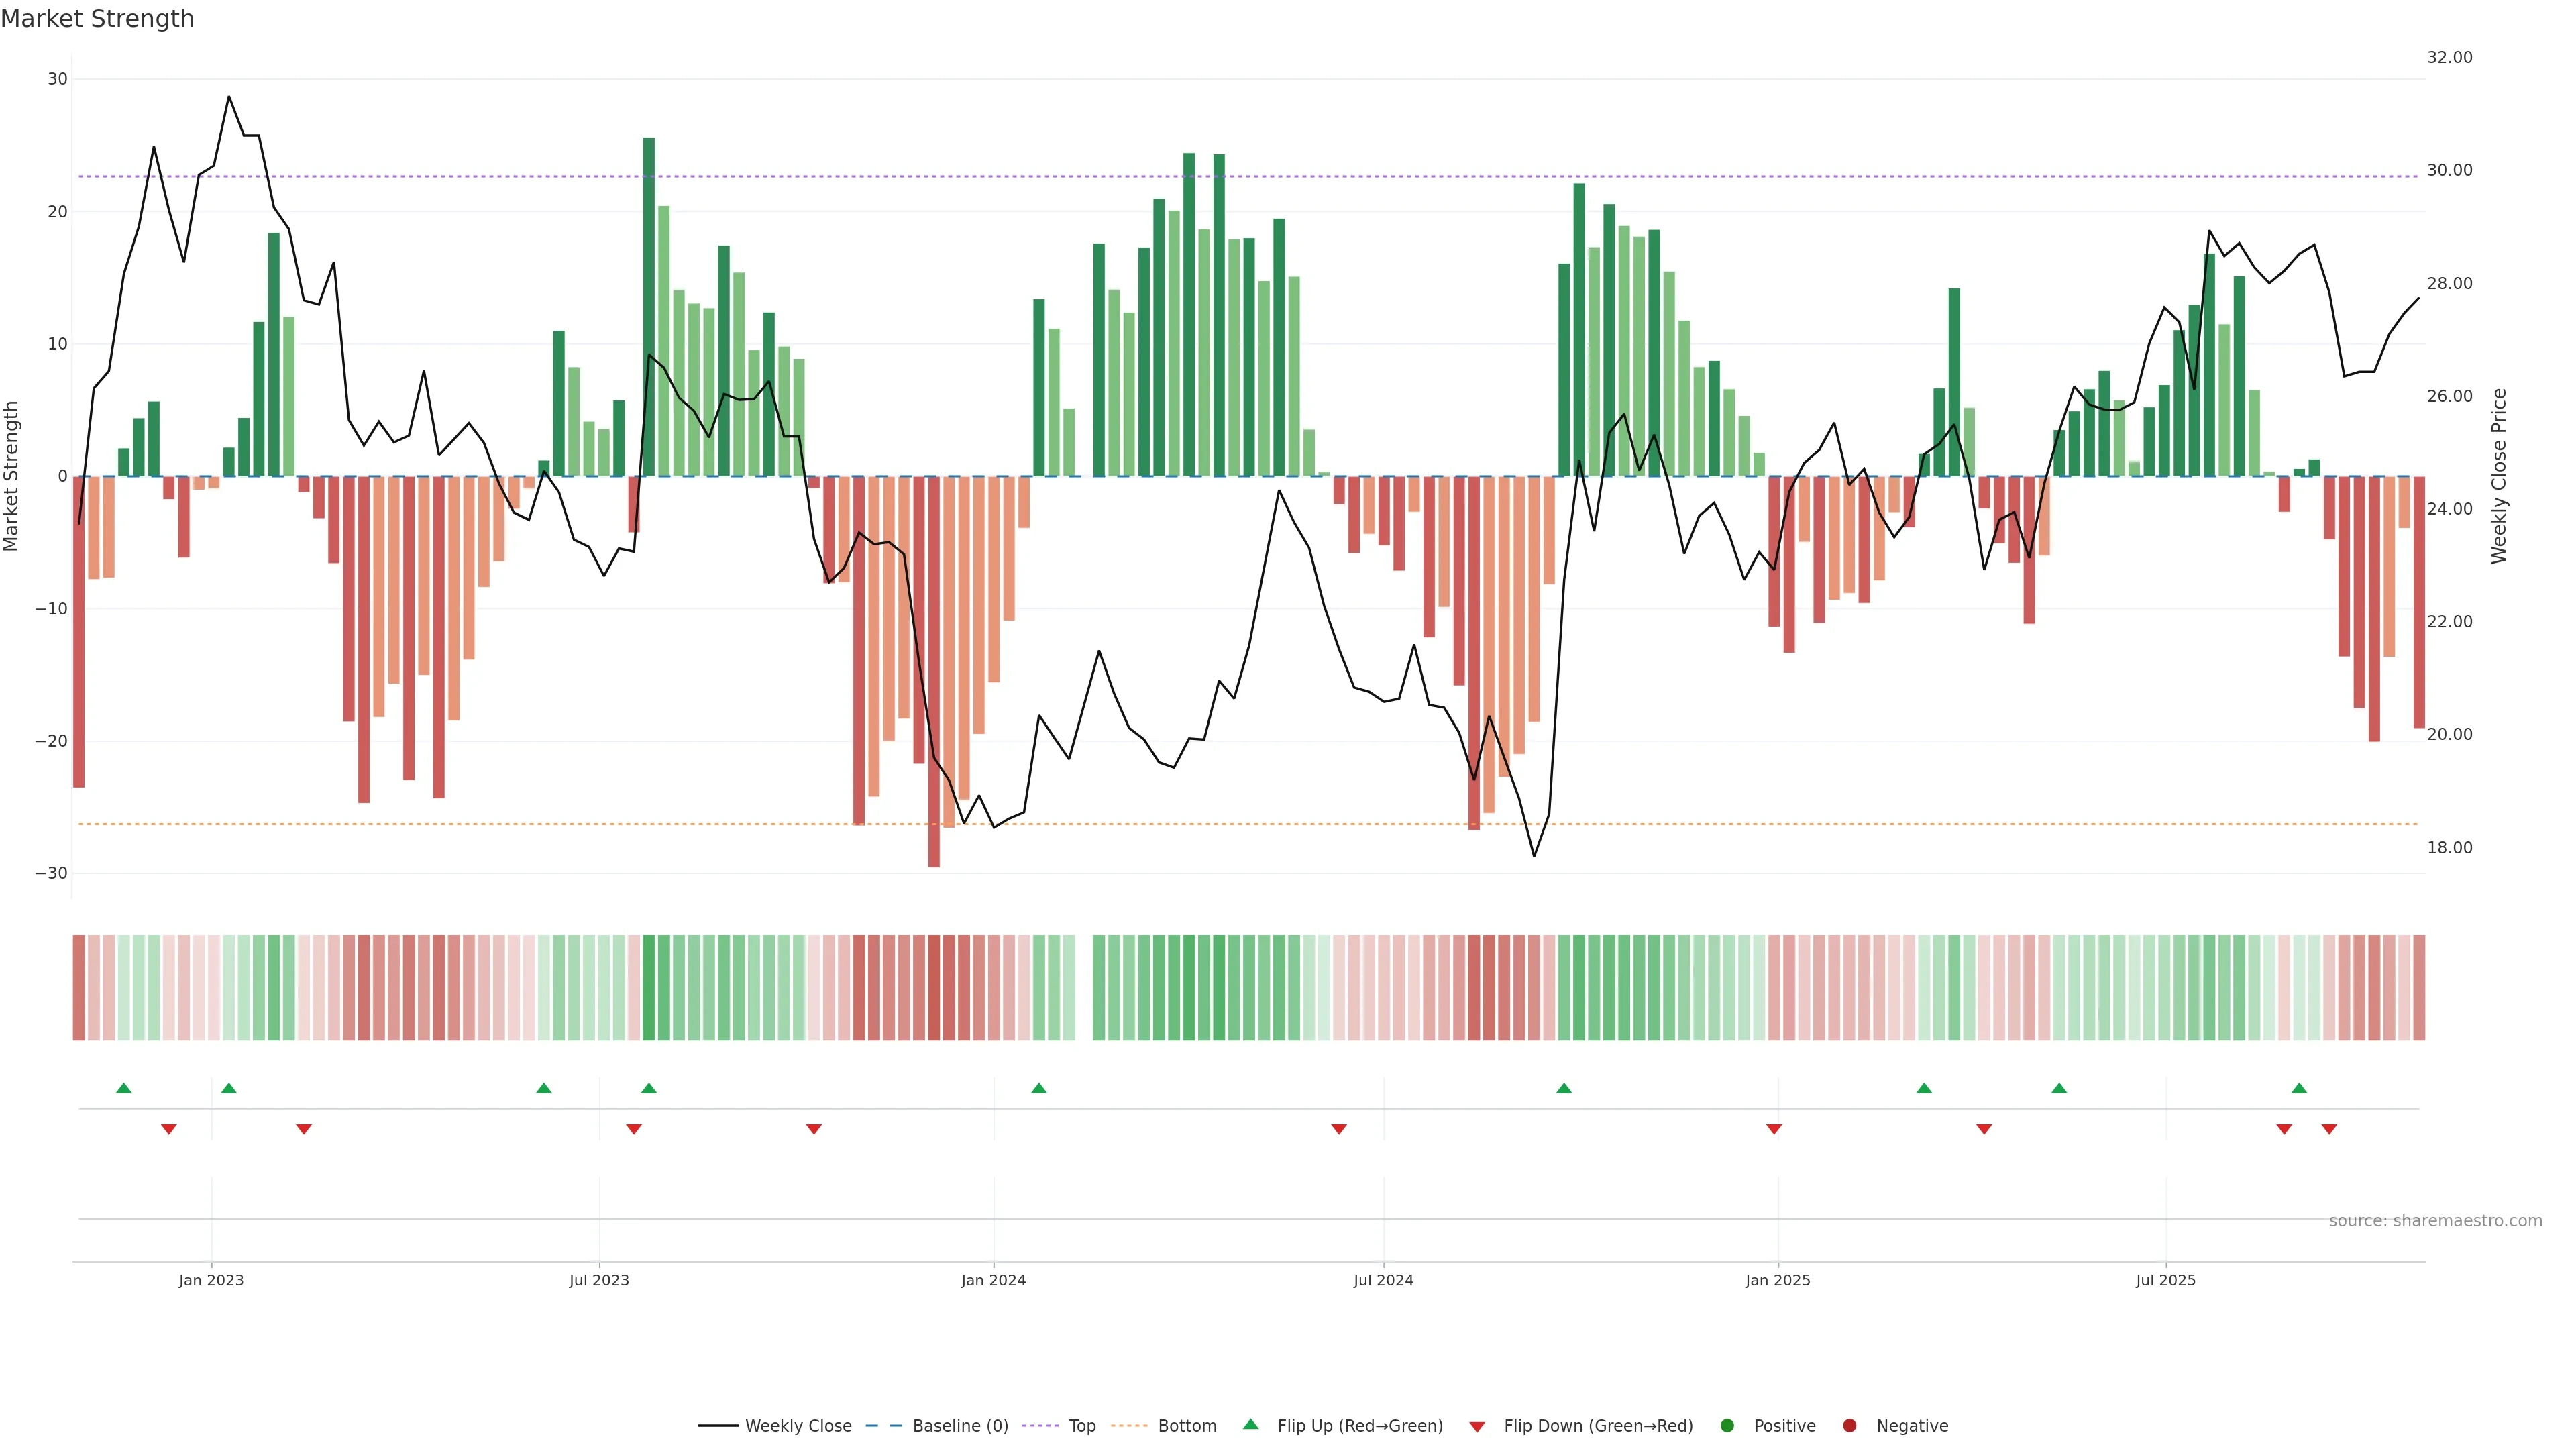The width and height of the screenshot is (2576, 1449).
Task: Click the first green flip-up triangle marker
Action: (124, 1088)
